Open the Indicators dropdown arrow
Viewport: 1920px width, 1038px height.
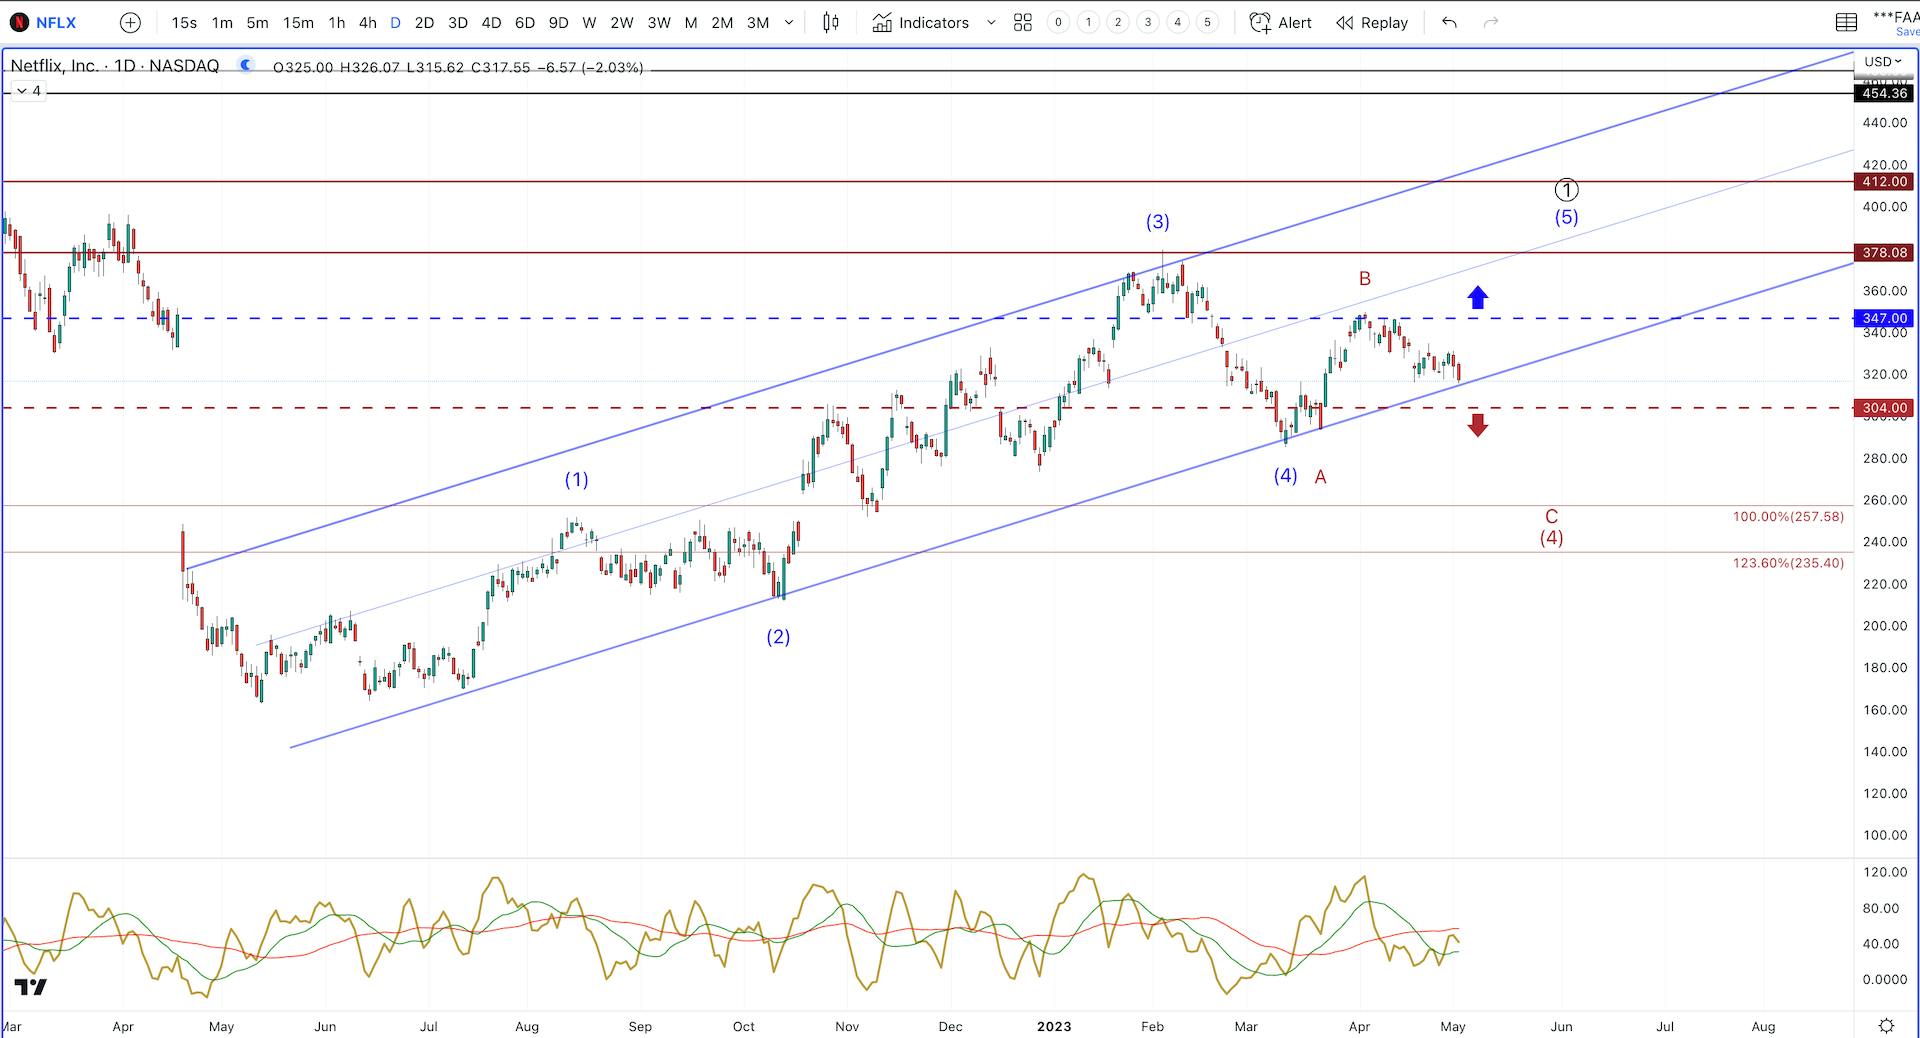pos(991,22)
